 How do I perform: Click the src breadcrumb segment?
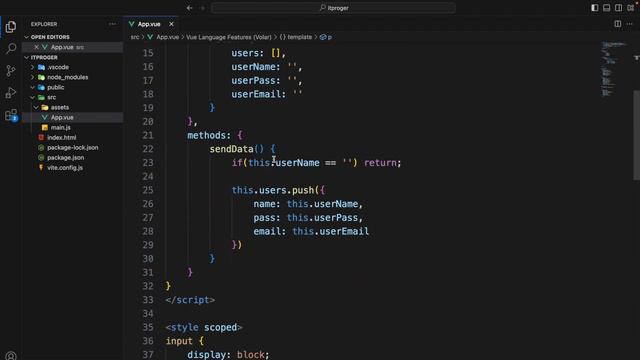(135, 37)
